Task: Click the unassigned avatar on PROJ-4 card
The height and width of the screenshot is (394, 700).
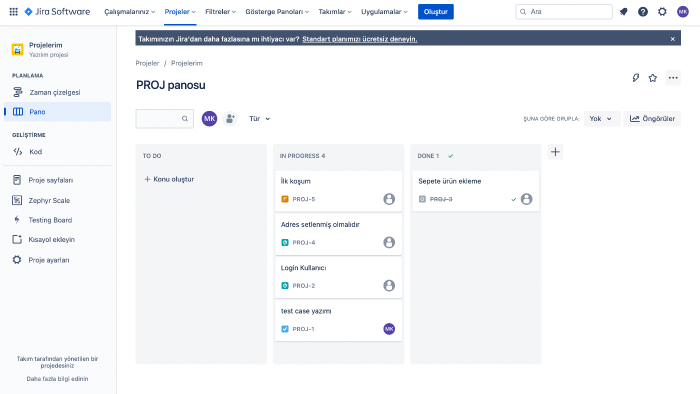Action: coord(389,242)
